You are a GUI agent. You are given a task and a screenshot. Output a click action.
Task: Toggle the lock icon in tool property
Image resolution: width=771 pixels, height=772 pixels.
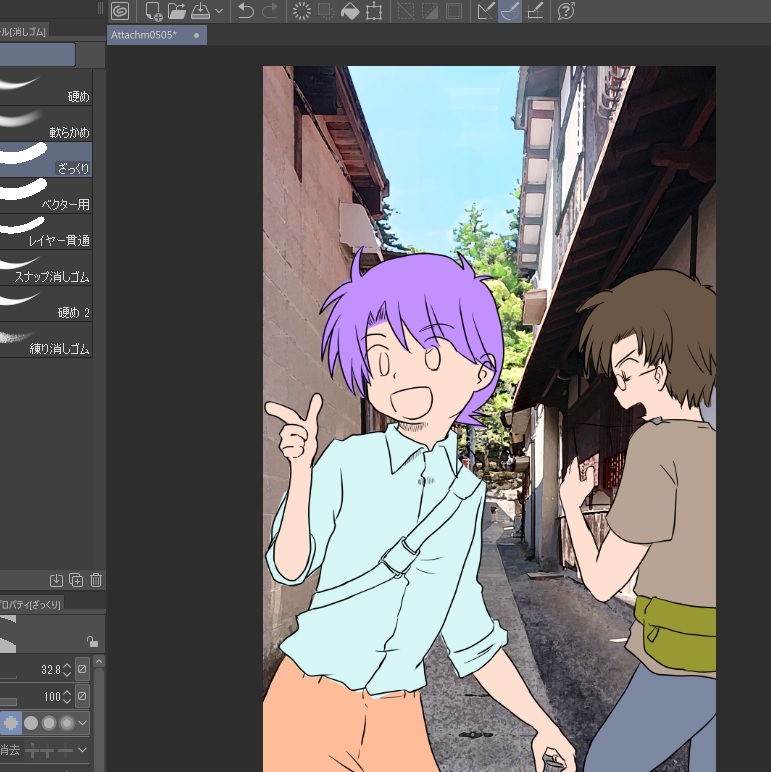92,642
